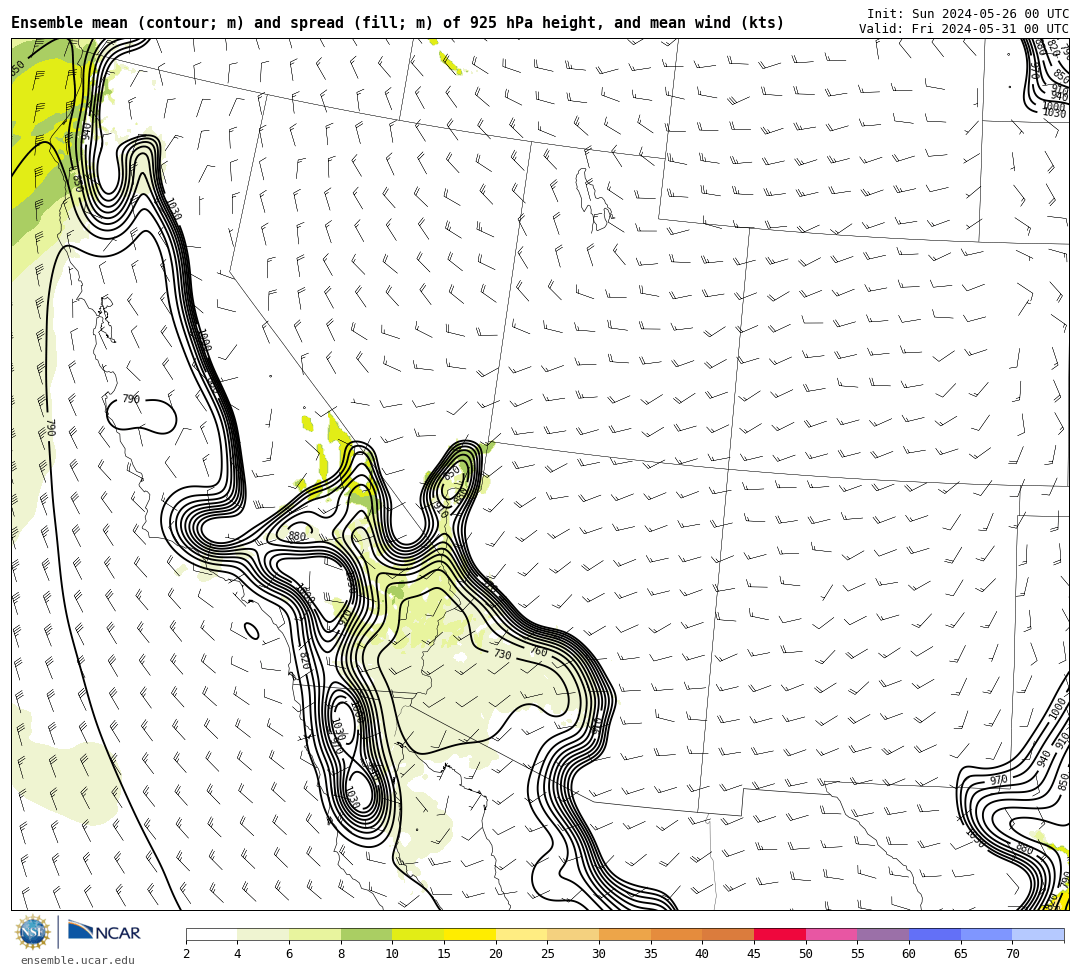The height and width of the screenshot is (973, 1080).
Task: Click the purple 55–60 colorbar swatch
Action: click(x=883, y=934)
